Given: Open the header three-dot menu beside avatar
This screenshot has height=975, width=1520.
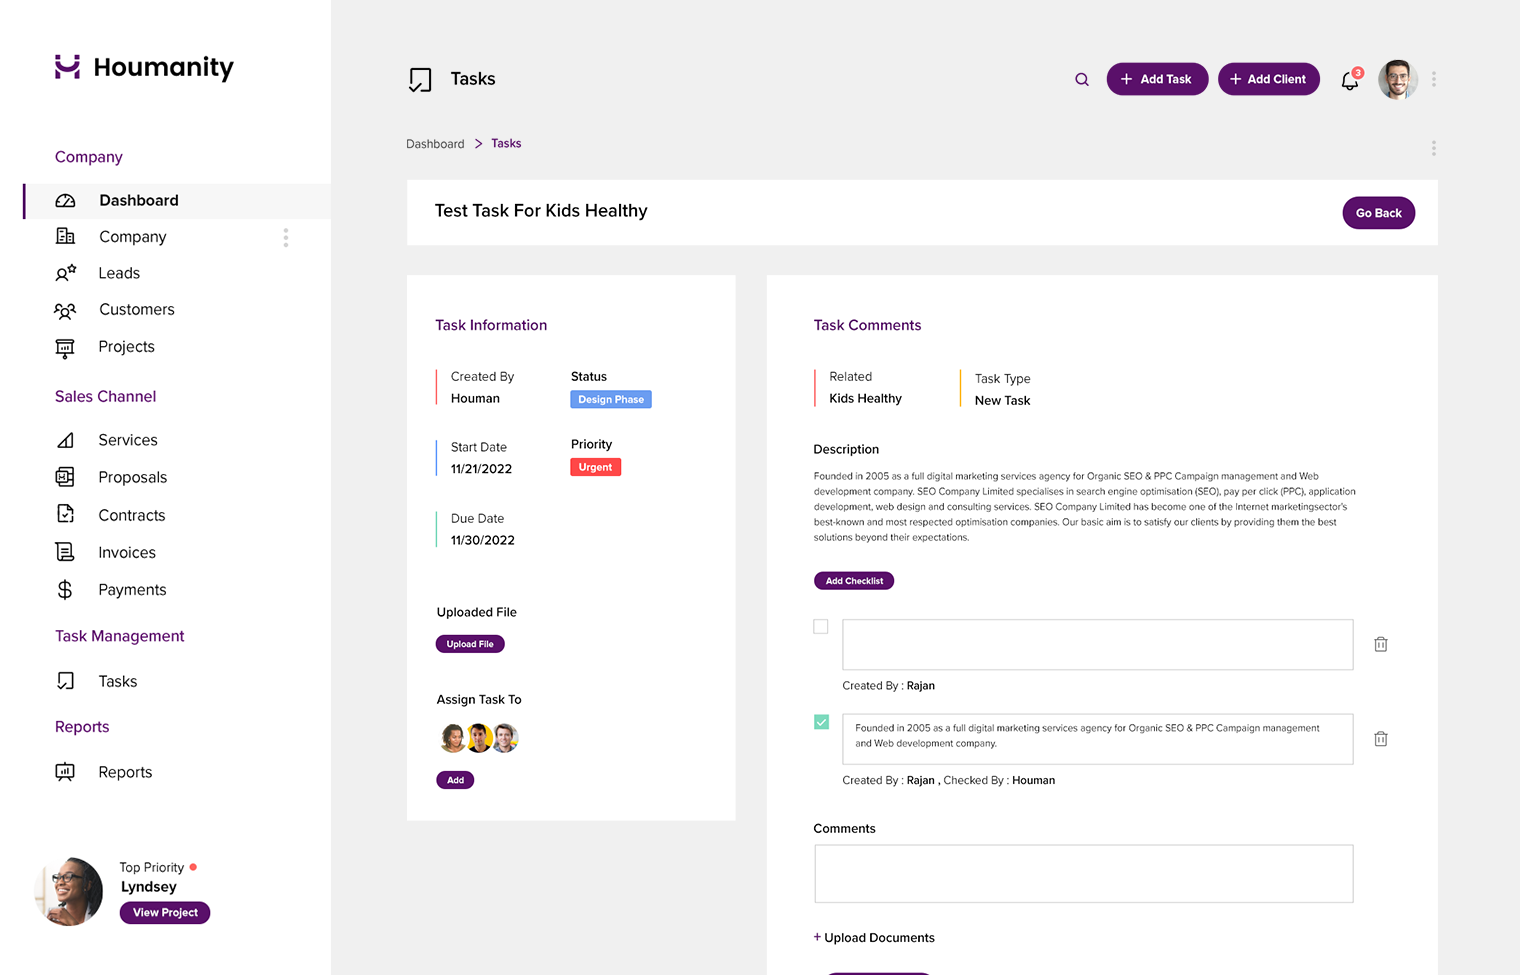Looking at the screenshot, I should coord(1433,79).
